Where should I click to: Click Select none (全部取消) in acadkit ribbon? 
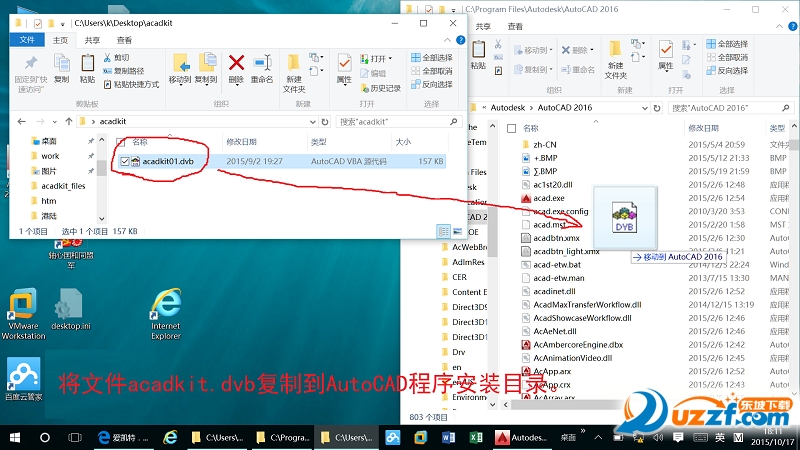coord(432,70)
